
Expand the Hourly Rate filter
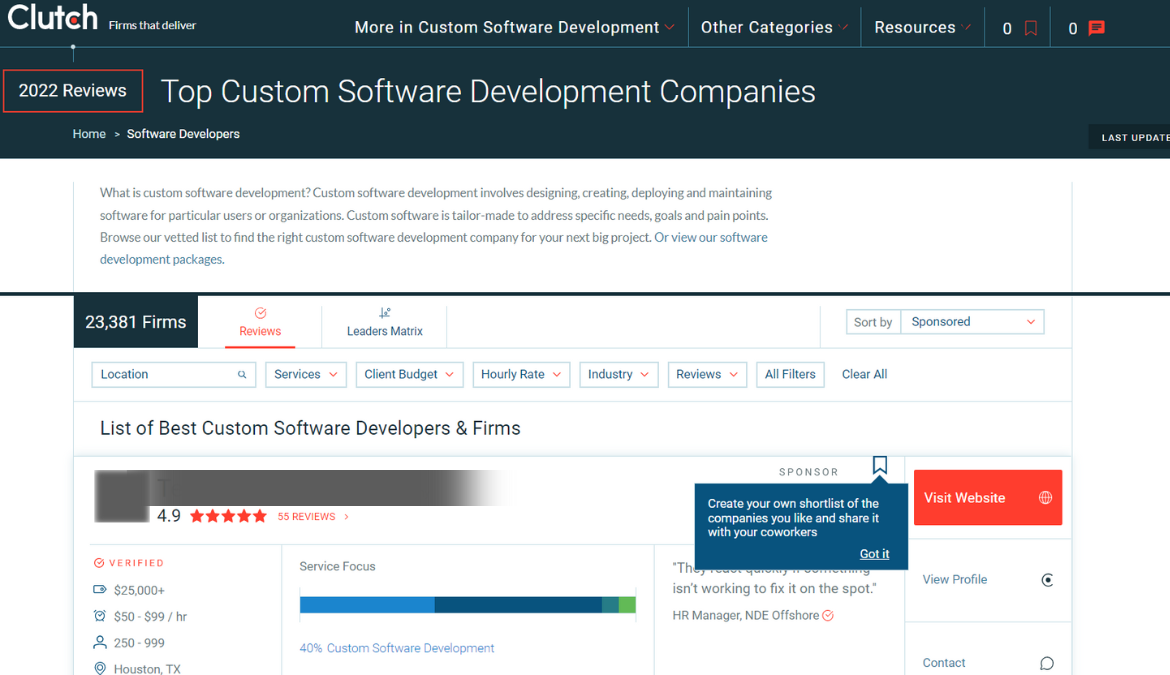[x=521, y=375]
